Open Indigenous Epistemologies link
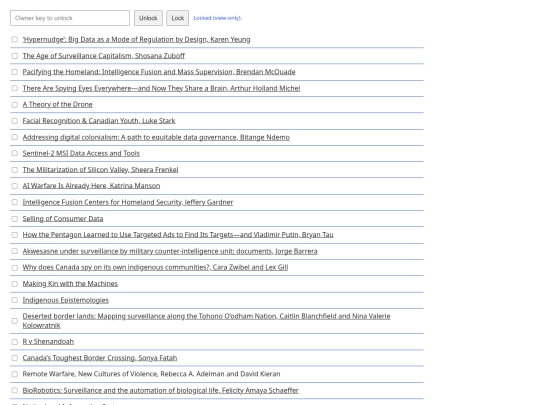The image size is (540, 405). [x=66, y=300]
